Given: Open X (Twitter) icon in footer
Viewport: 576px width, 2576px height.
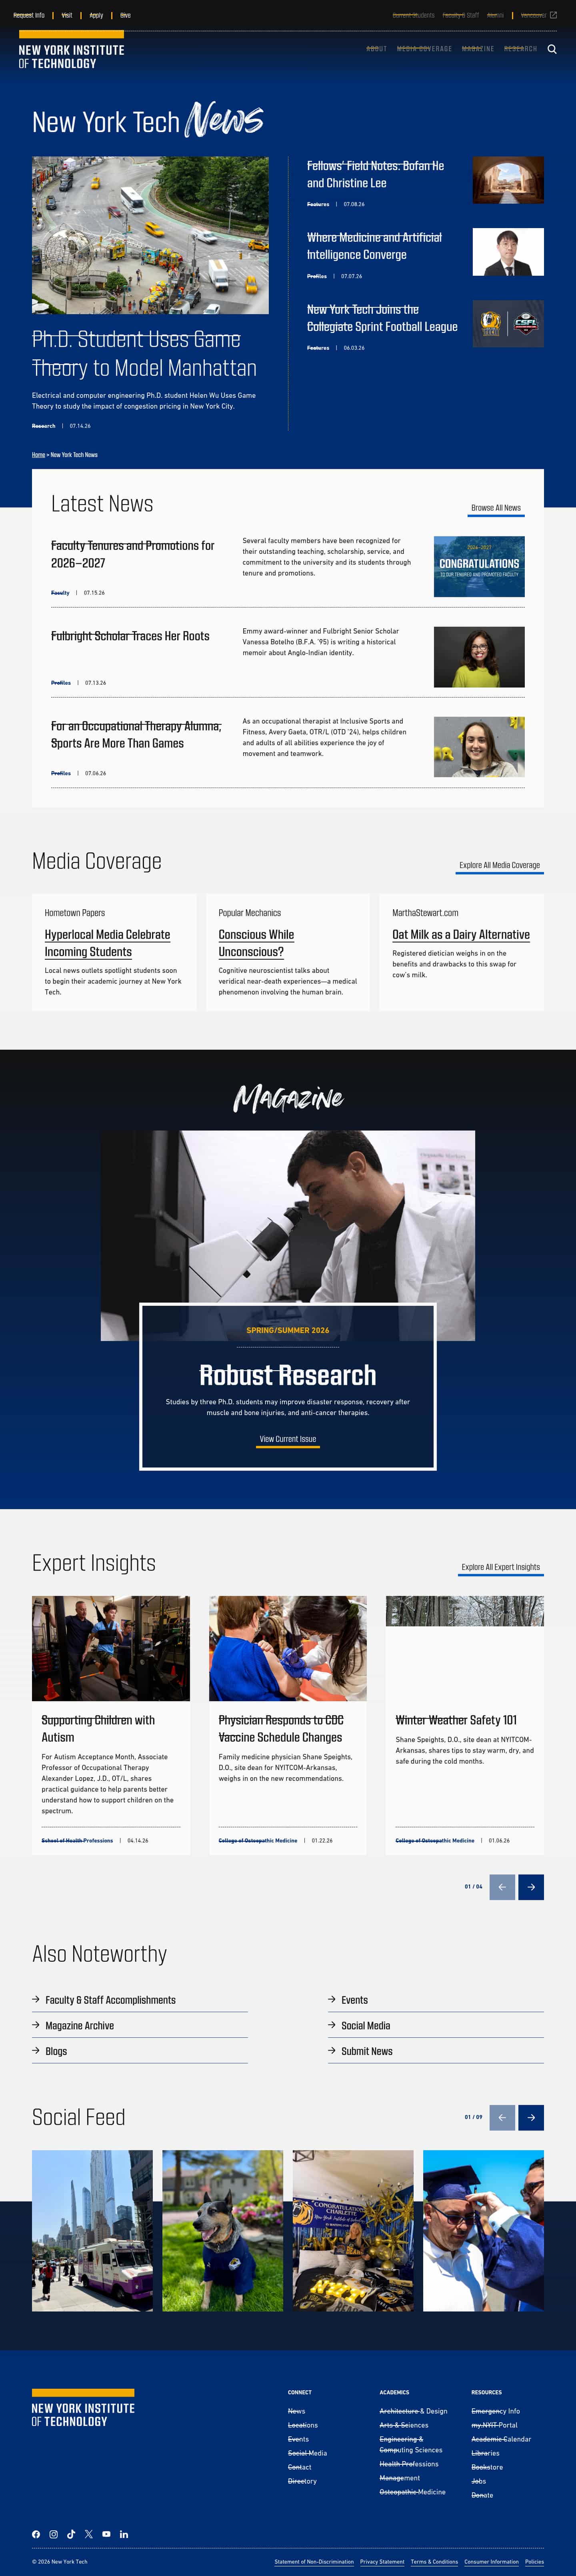Looking at the screenshot, I should (89, 2534).
